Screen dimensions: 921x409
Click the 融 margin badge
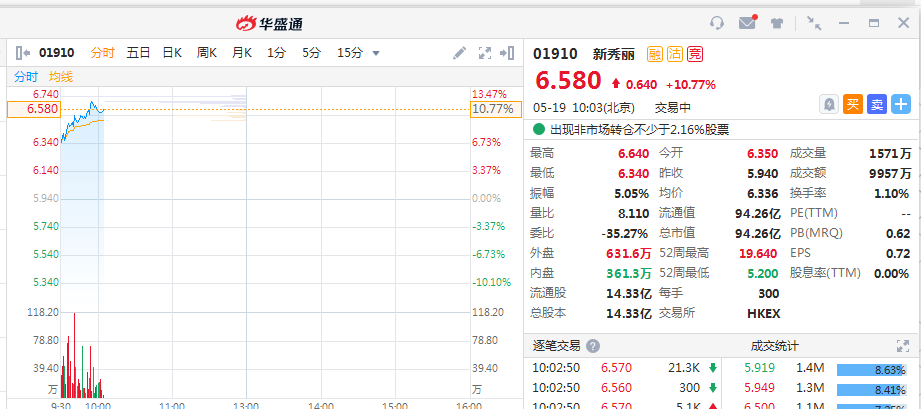[655, 55]
